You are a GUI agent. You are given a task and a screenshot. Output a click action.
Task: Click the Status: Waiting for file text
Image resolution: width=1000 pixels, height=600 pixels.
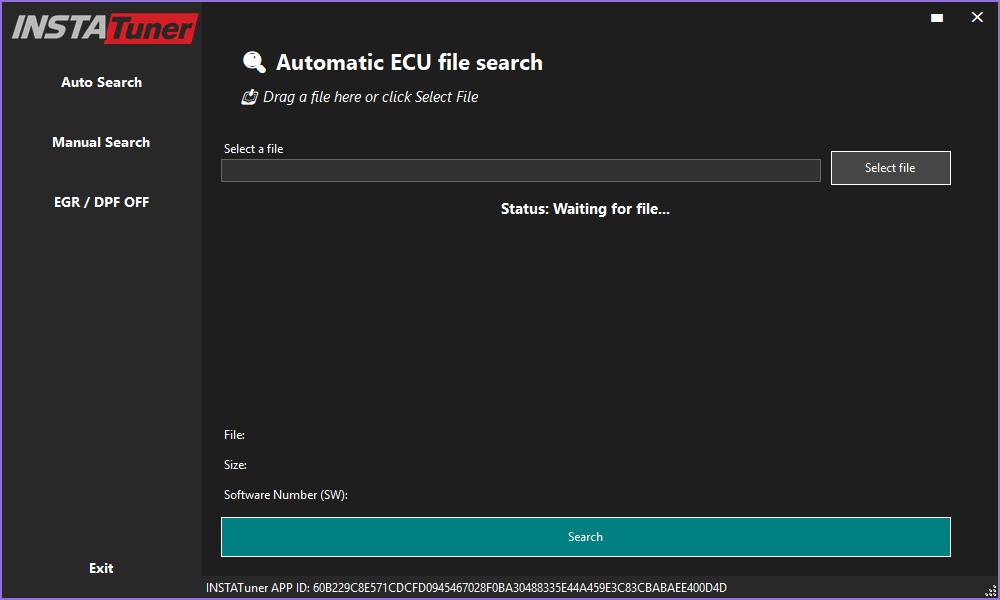[x=585, y=209]
